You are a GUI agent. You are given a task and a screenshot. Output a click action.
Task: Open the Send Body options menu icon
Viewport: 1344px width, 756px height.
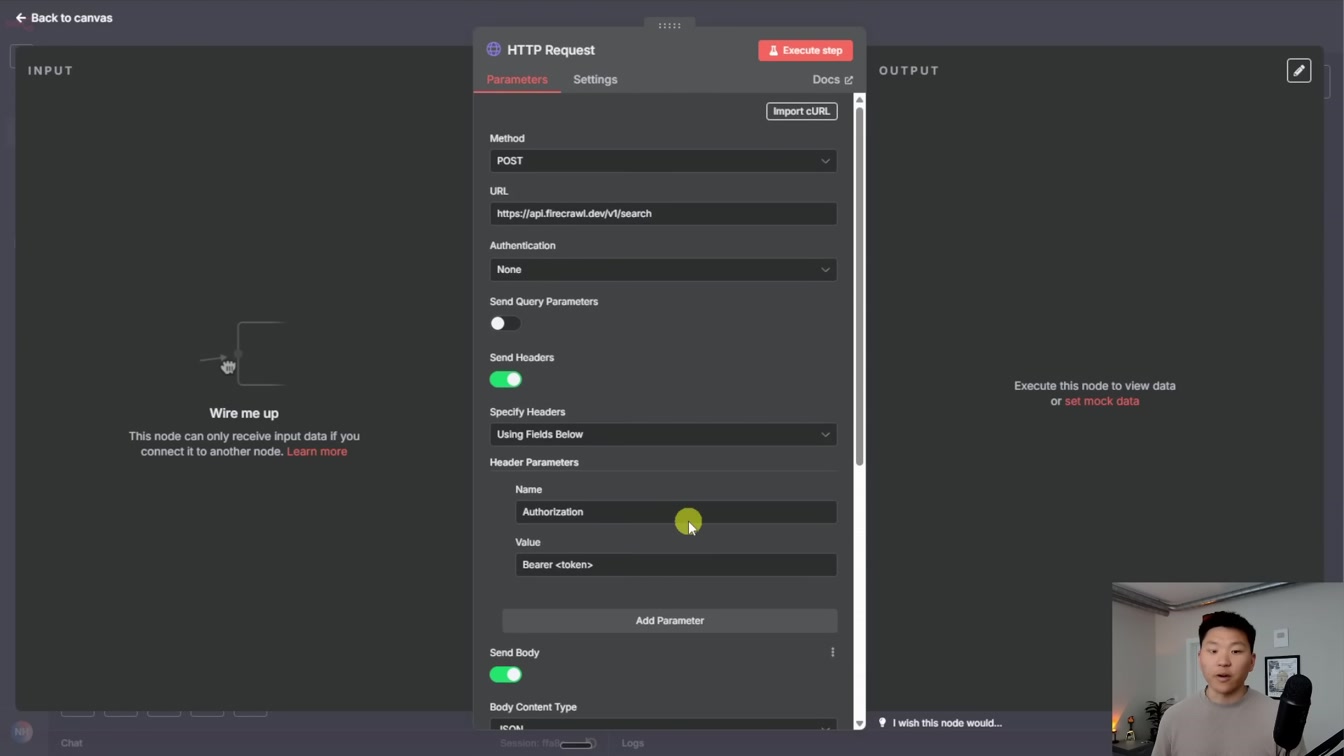[x=832, y=652]
